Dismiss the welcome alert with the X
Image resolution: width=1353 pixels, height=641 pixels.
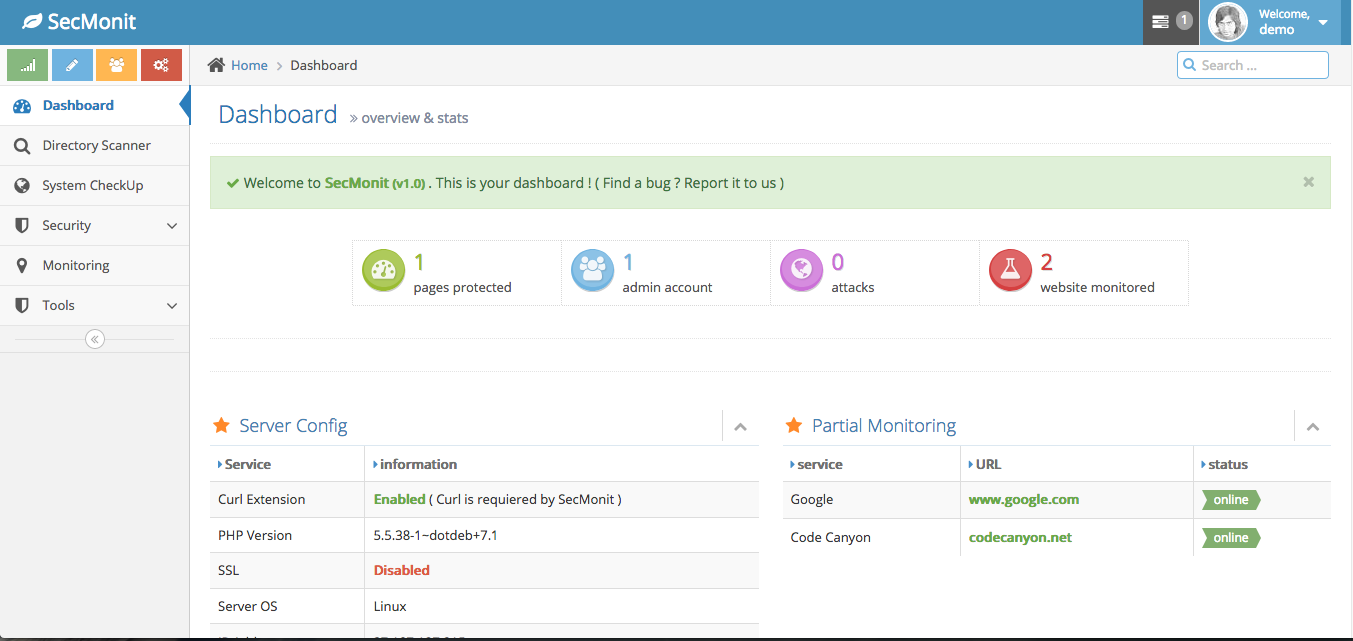click(x=1308, y=182)
